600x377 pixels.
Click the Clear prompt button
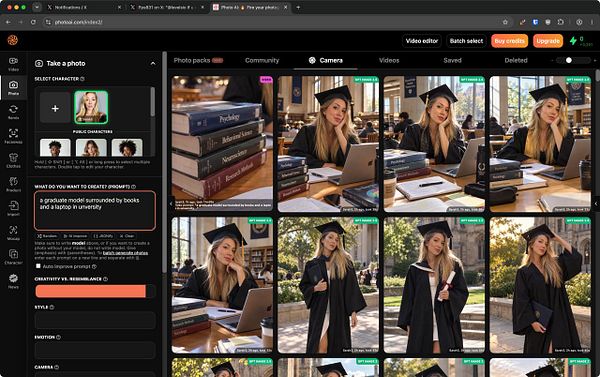tap(127, 236)
